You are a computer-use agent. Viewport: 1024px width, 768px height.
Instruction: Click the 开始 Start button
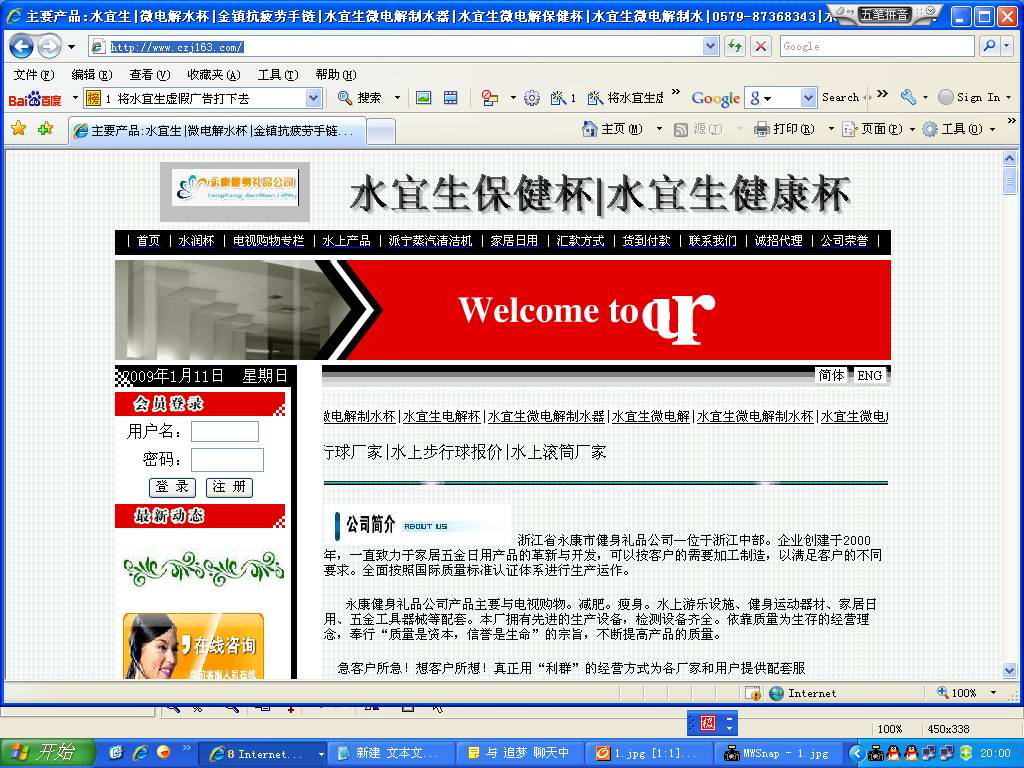(x=47, y=753)
